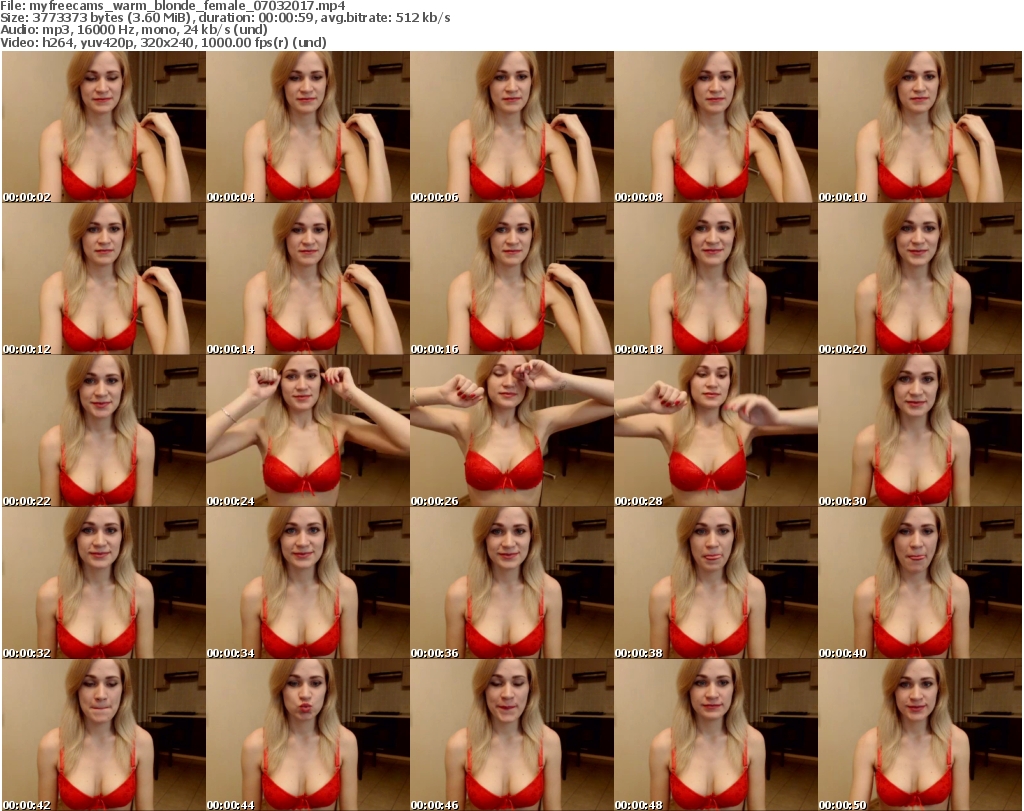Select the thumbnail stamped 00:00:18
This screenshot has height=811, width=1024.
point(716,279)
